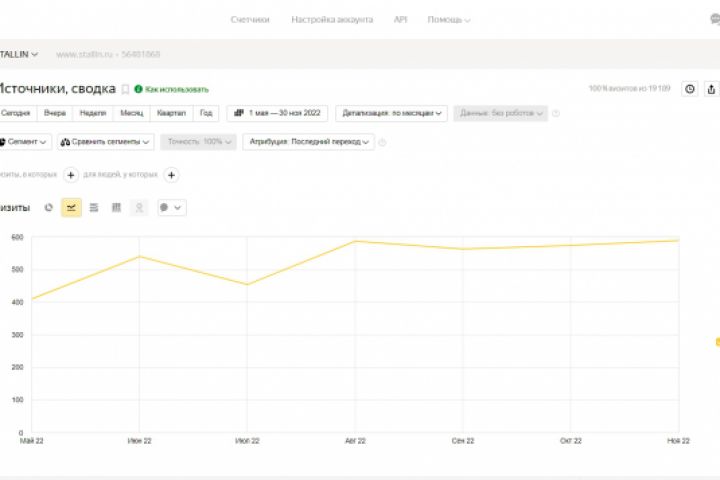Screen dimensions: 720x480
Task: Select the line chart view icon
Action: tap(71, 208)
